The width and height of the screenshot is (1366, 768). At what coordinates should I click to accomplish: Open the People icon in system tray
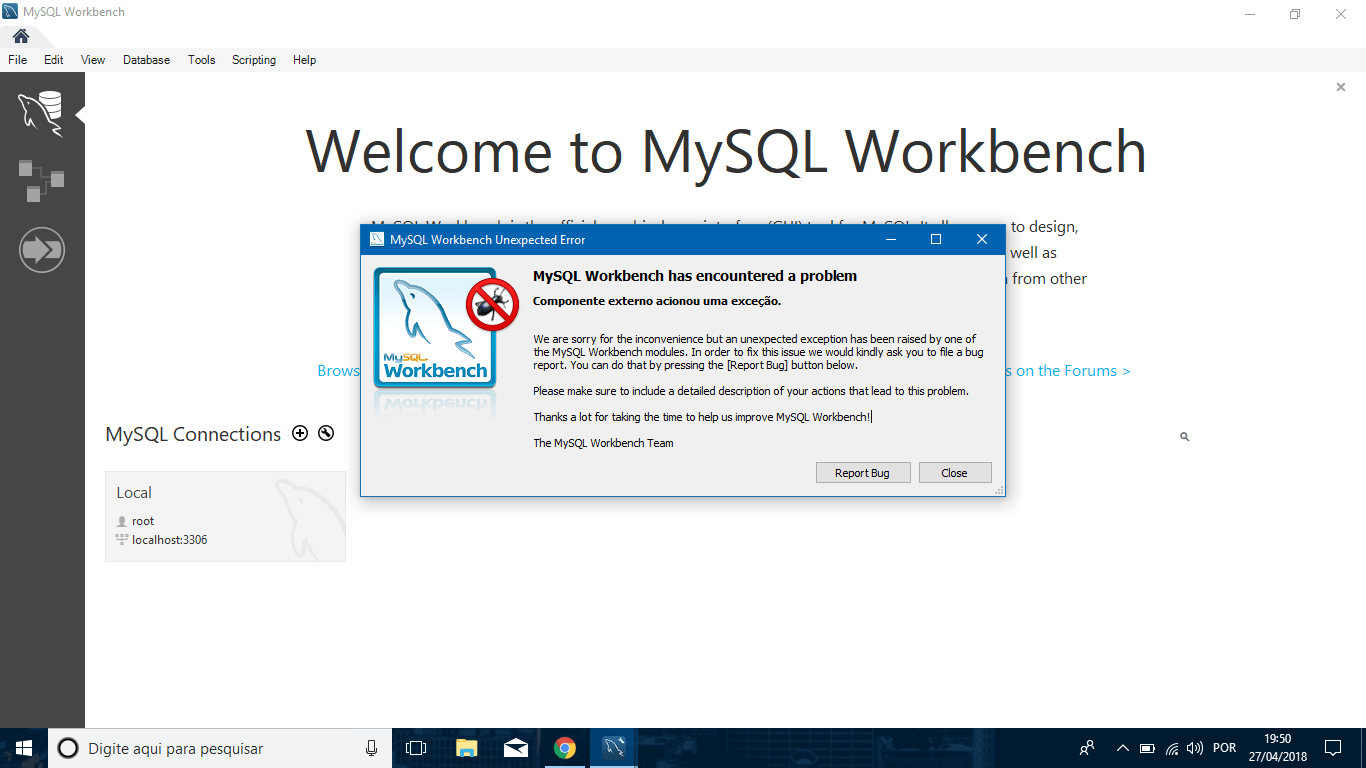[x=1087, y=748]
